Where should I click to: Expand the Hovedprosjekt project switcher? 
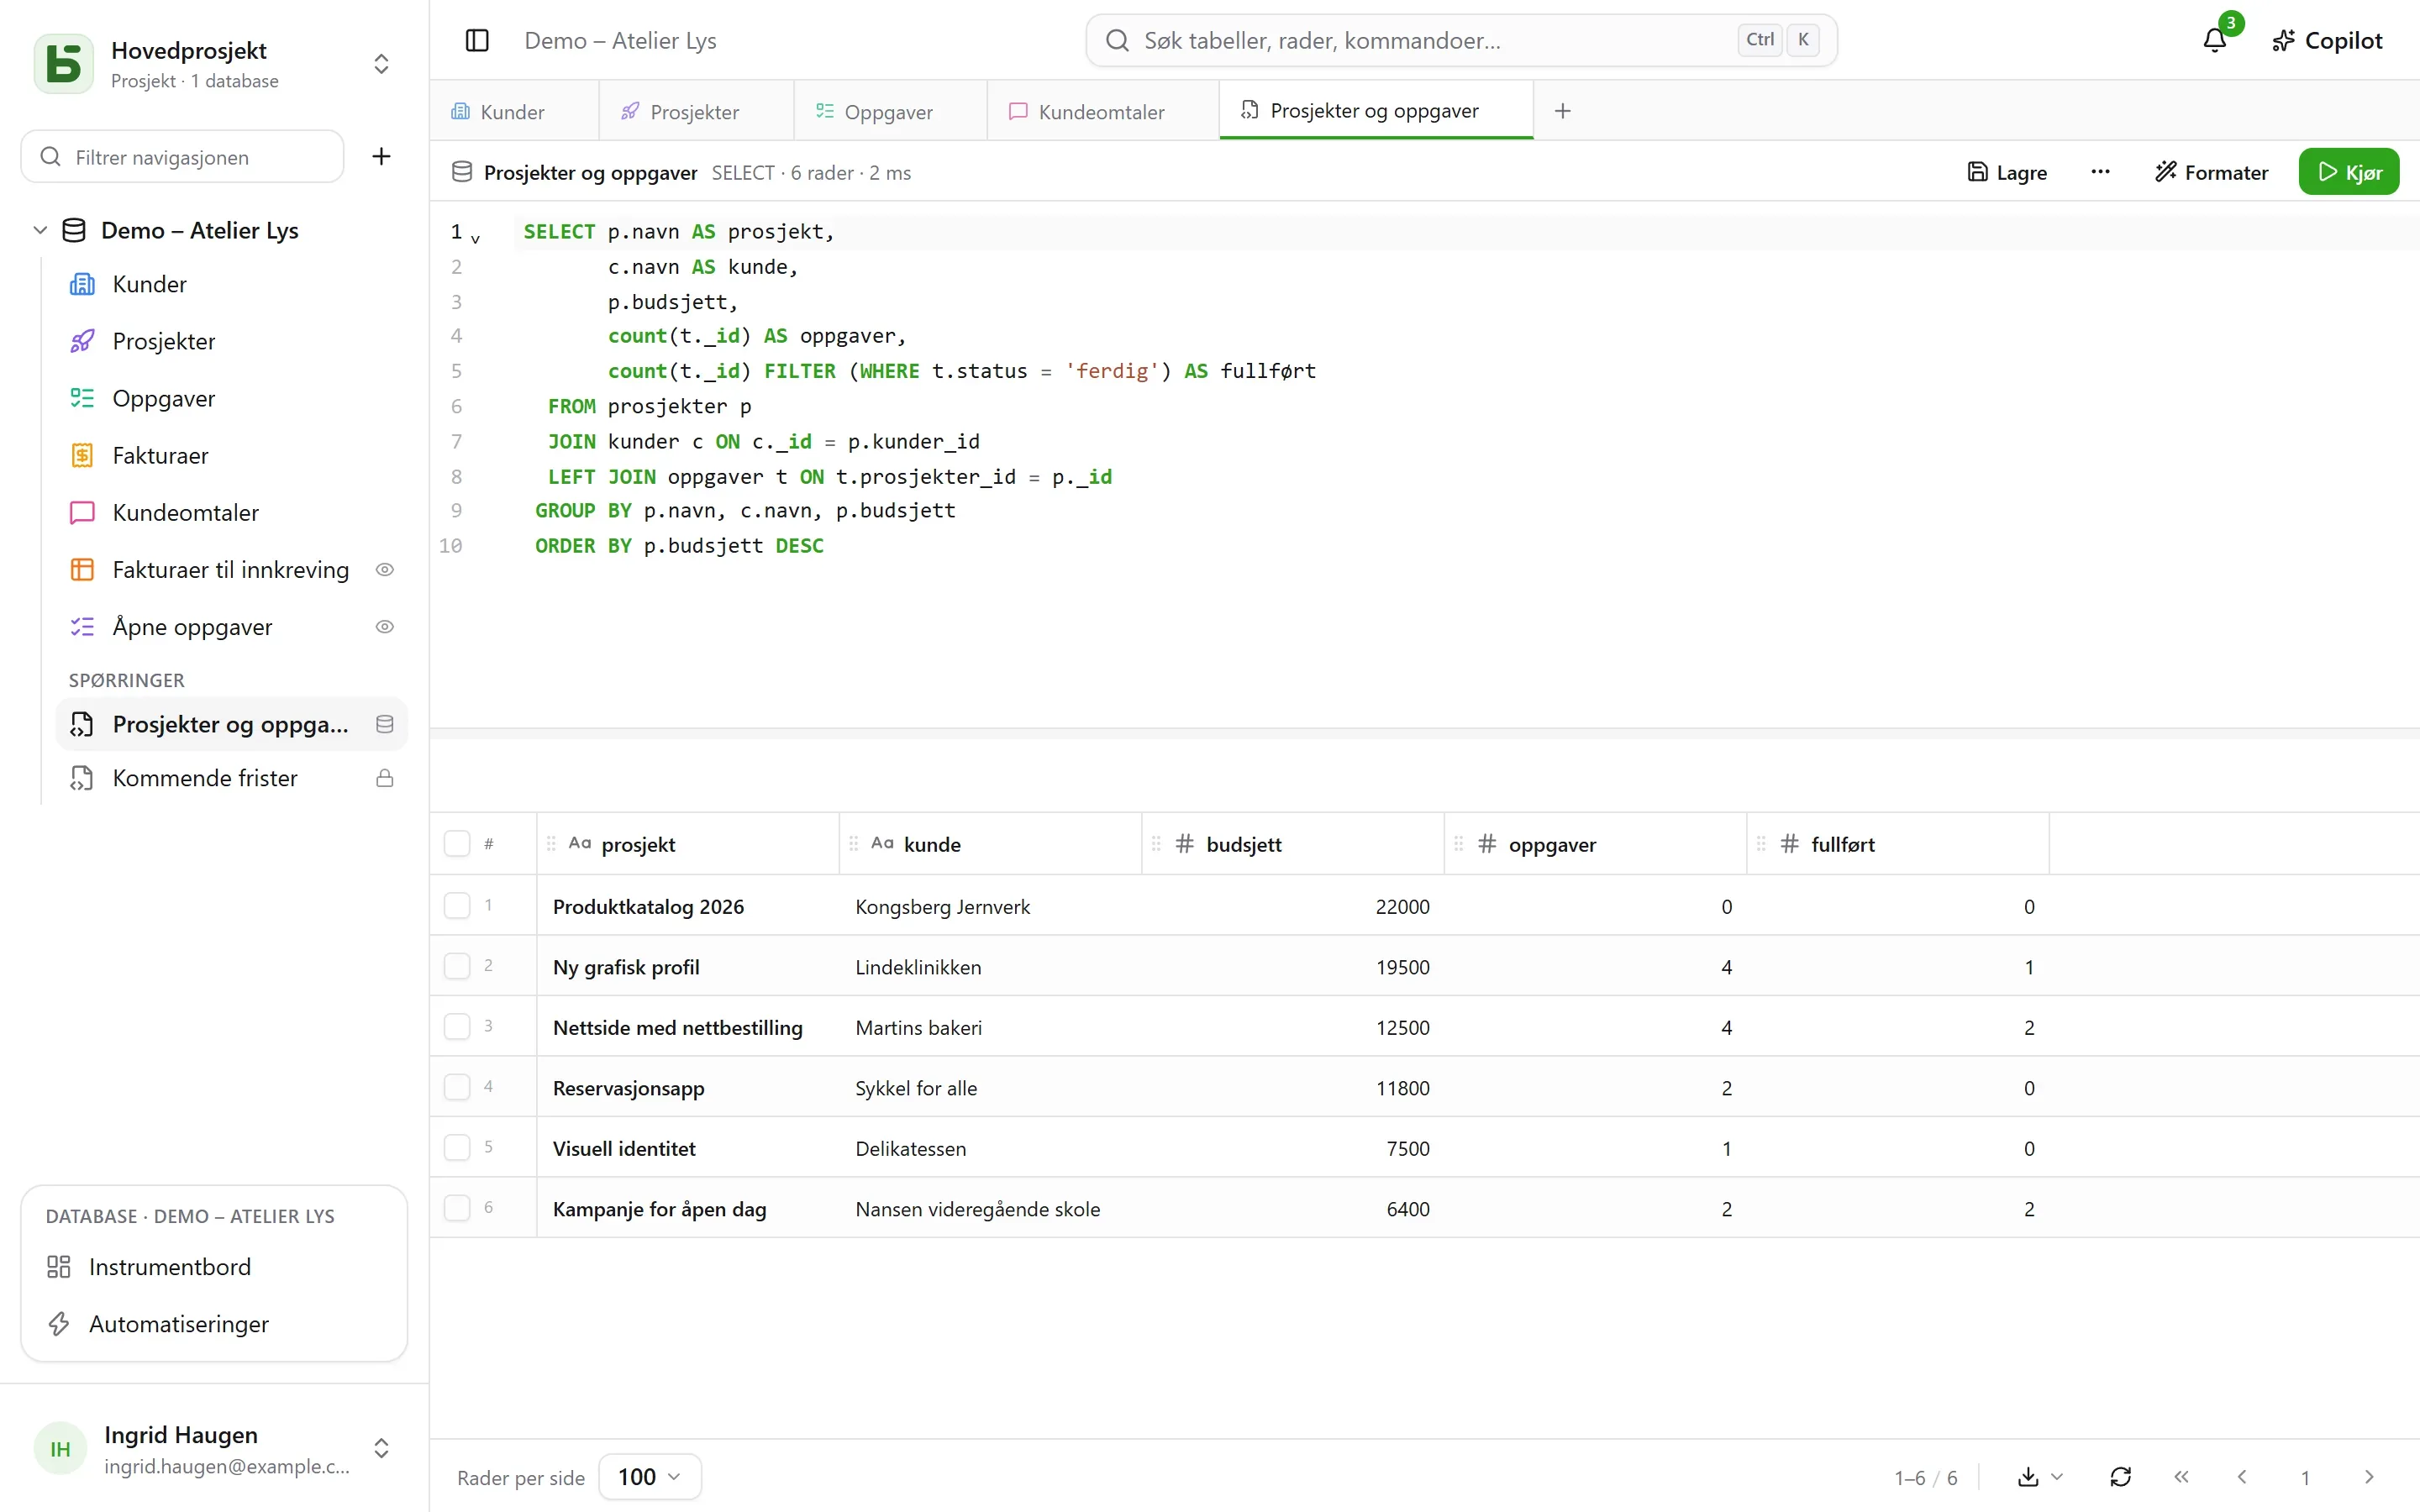381,63
